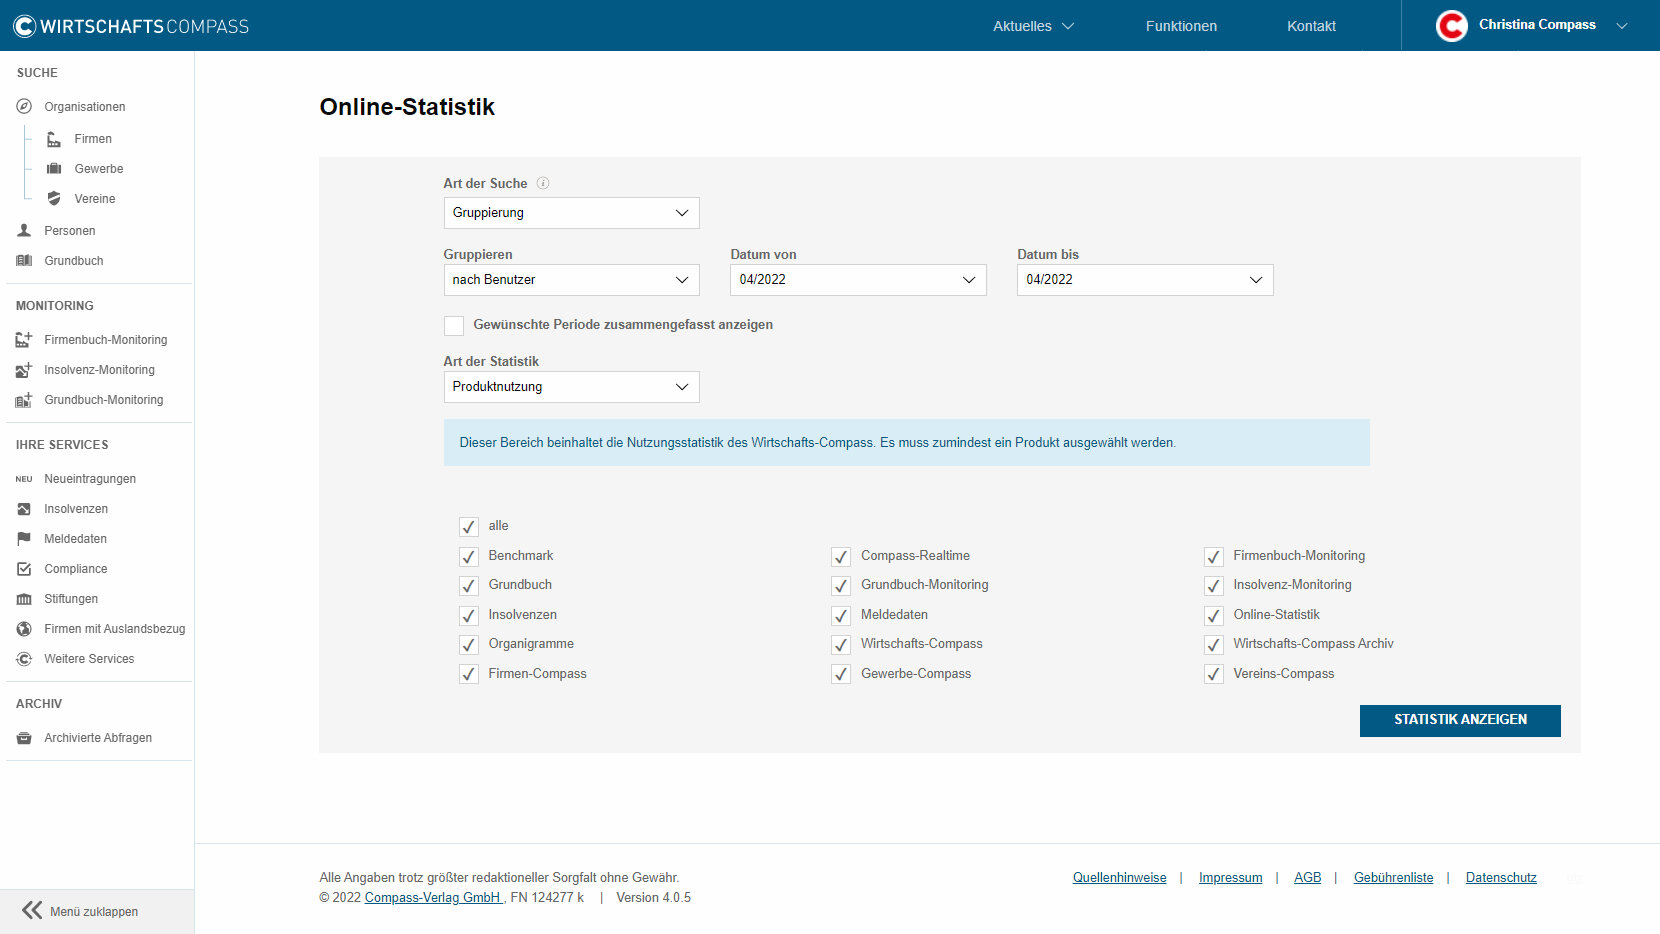
Task: Open the Art der Suche dropdown
Action: coord(571,213)
